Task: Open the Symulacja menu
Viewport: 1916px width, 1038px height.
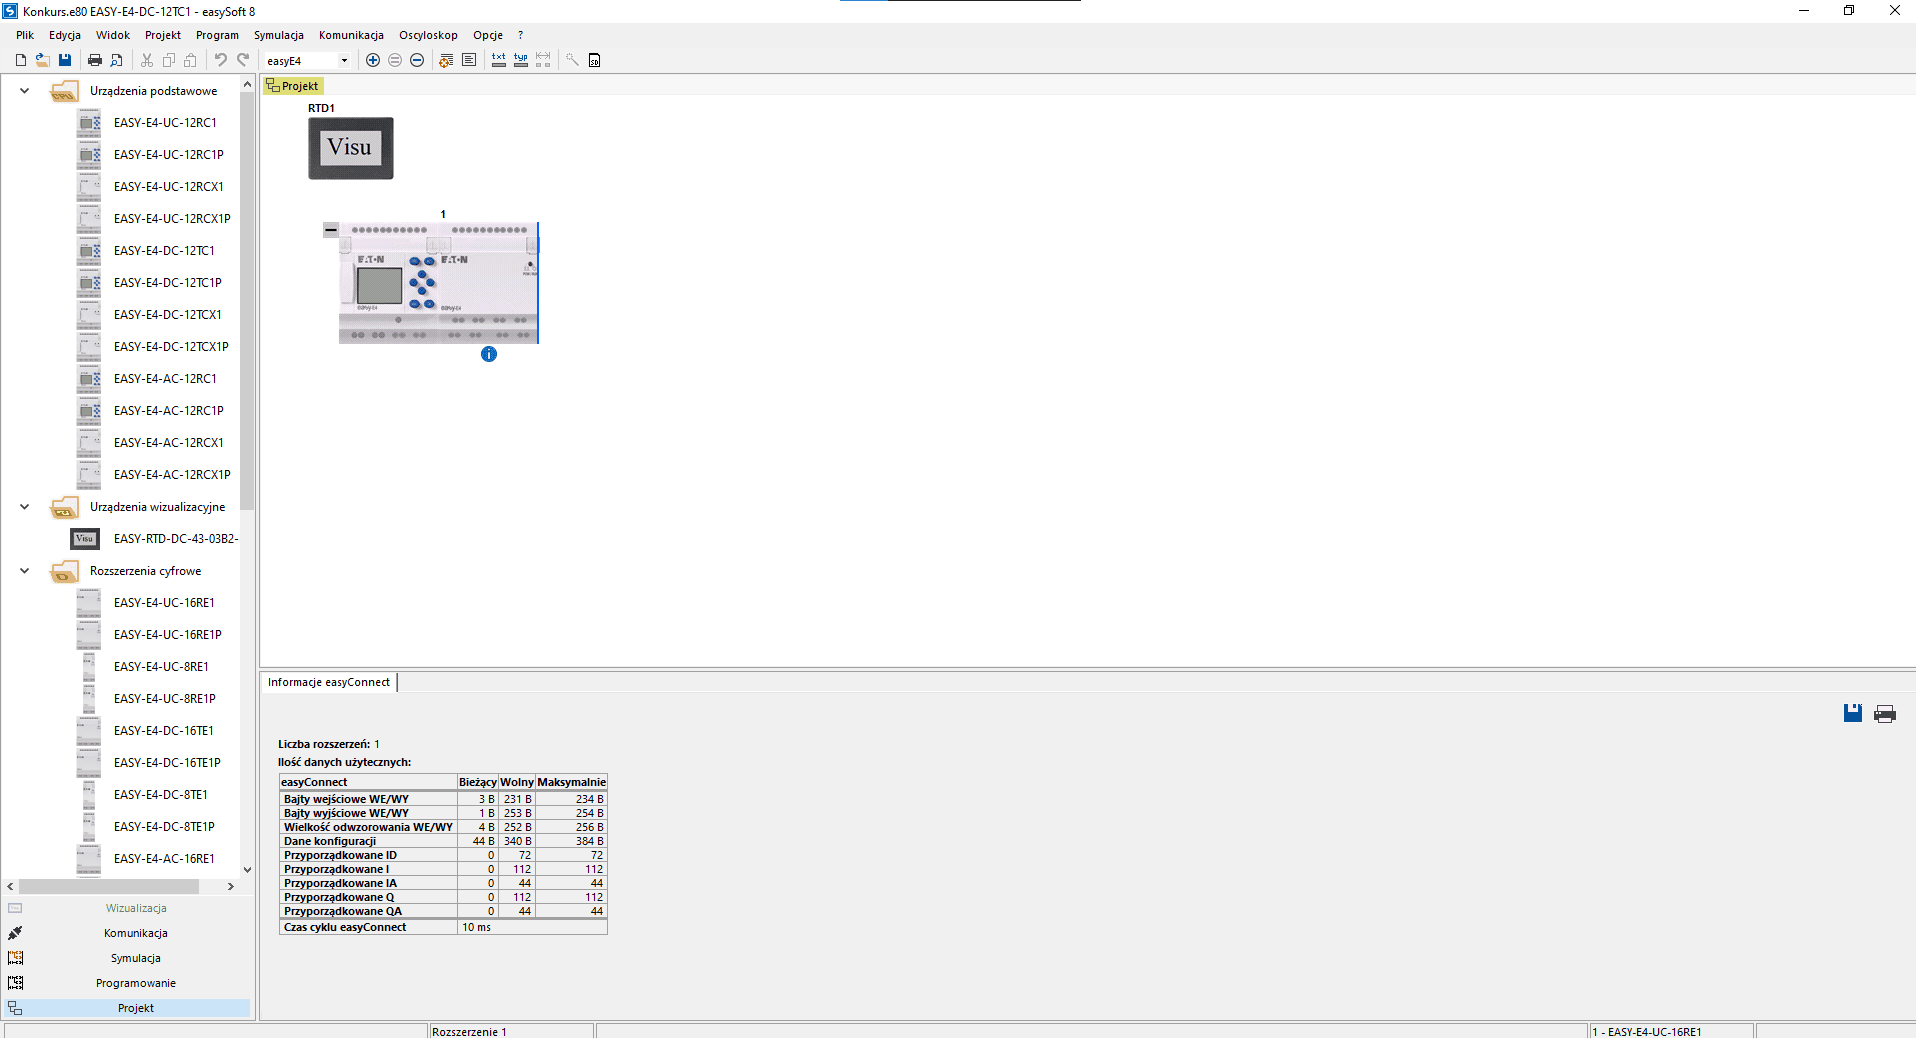Action: 278,35
